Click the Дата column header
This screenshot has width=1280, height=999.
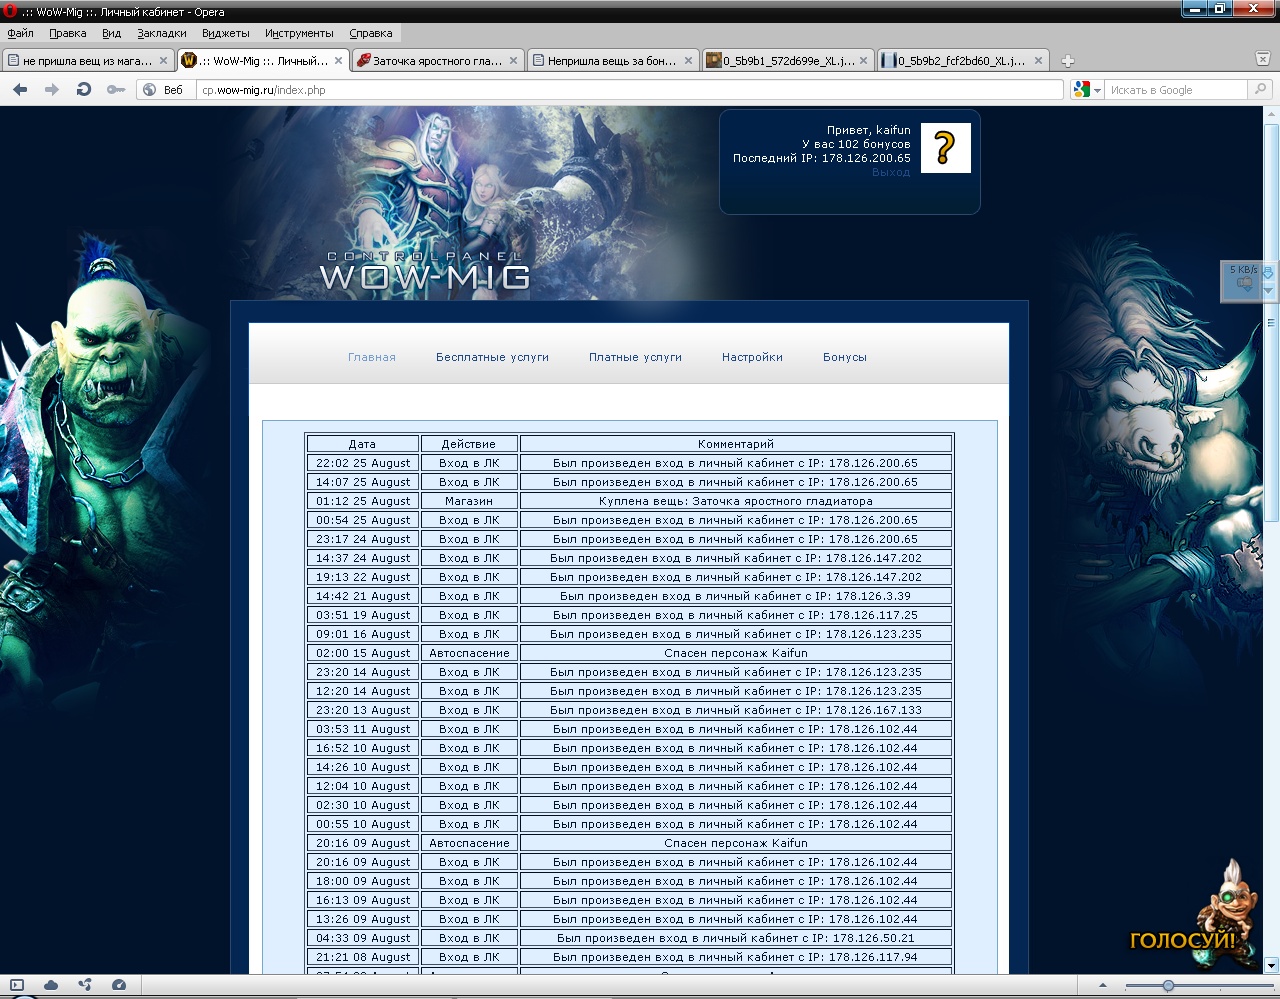tap(362, 444)
